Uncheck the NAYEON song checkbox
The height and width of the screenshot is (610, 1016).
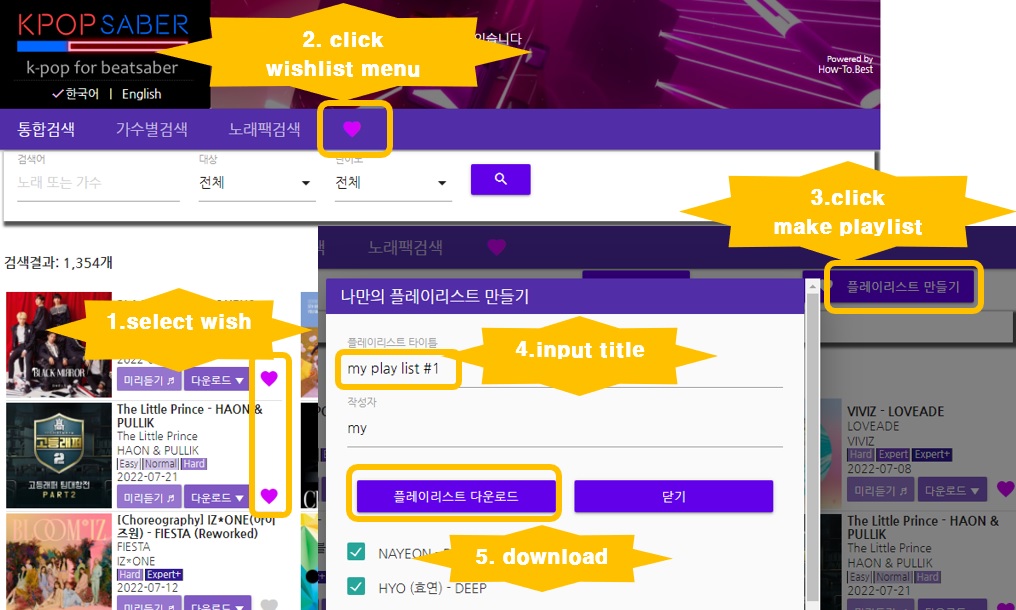click(356, 552)
